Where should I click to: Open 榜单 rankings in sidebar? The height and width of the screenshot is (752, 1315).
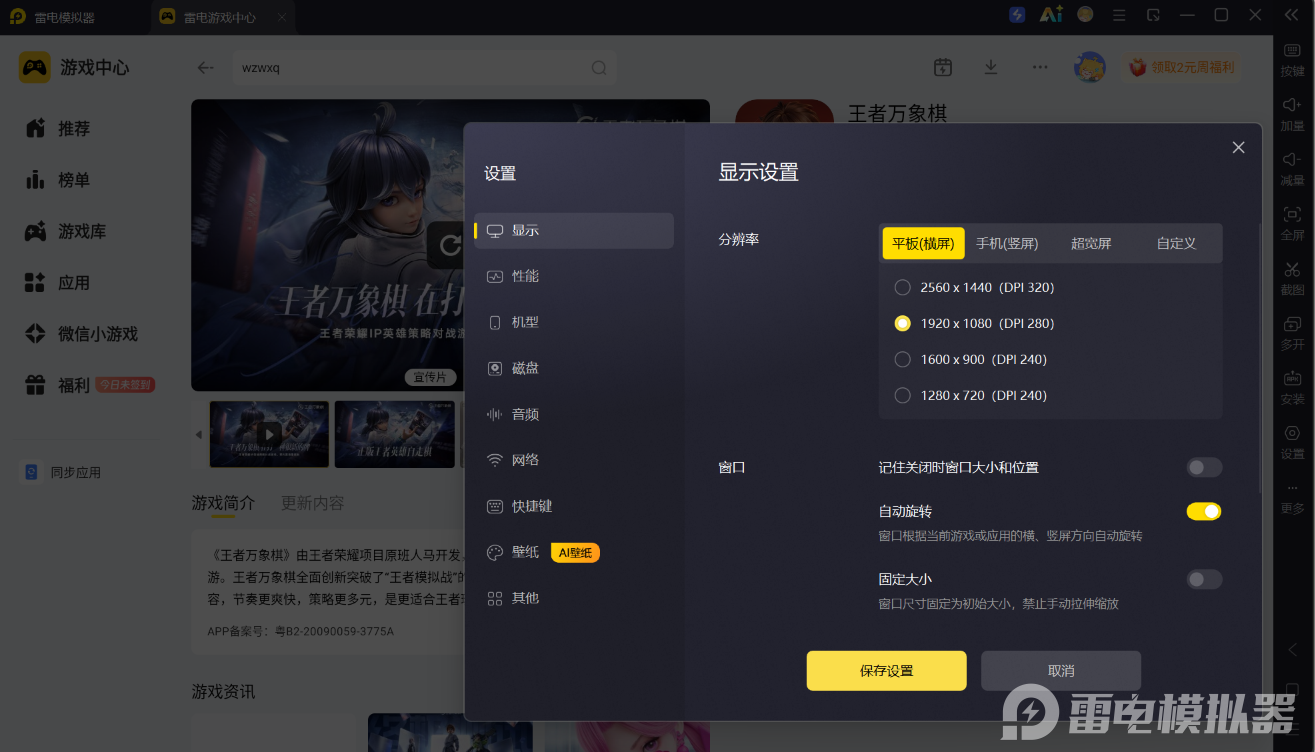58,180
